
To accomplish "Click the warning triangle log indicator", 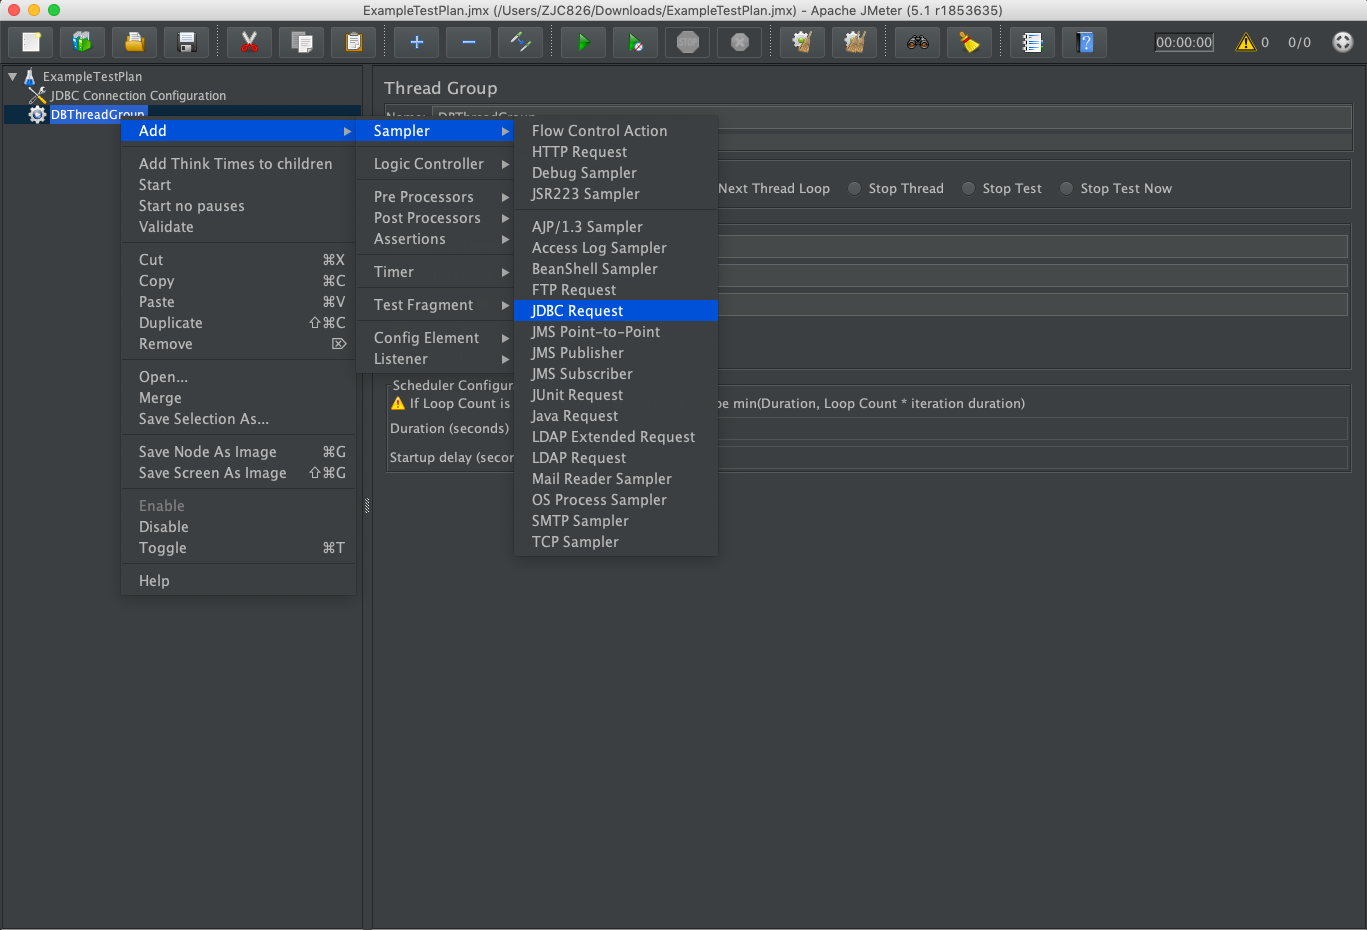I will click(x=1246, y=42).
